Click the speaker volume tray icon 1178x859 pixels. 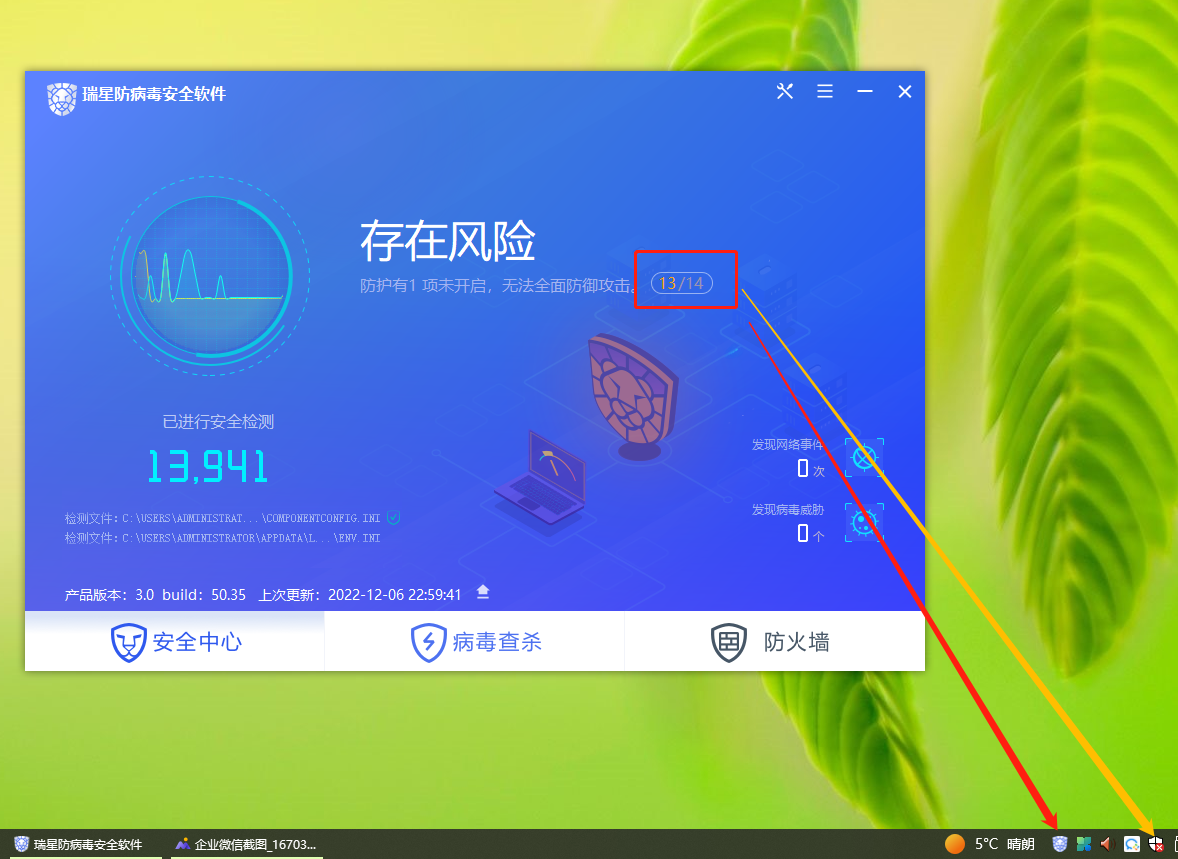tap(1107, 844)
